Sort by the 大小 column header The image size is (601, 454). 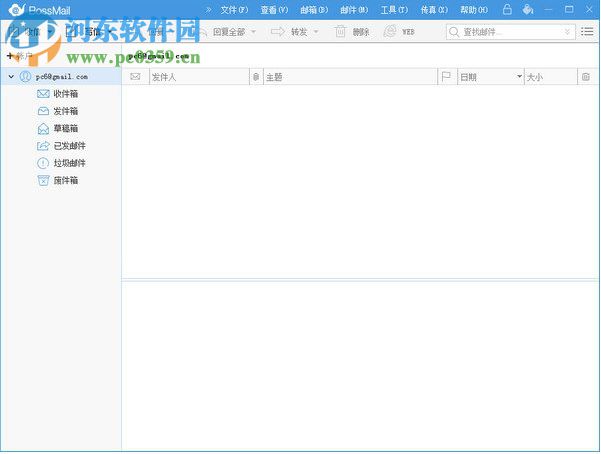[x=551, y=77]
